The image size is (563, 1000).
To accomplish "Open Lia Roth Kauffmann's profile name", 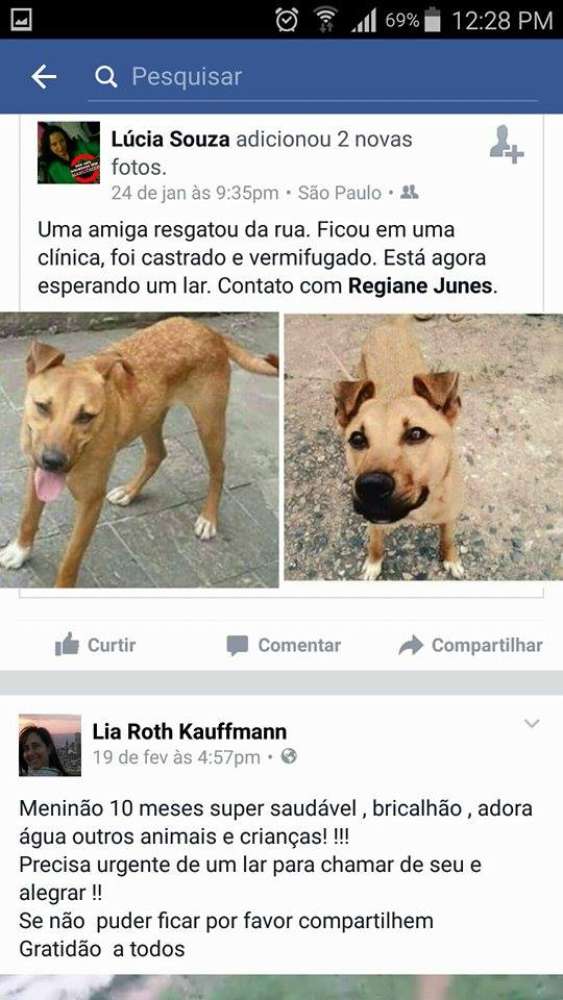I will tap(189, 732).
